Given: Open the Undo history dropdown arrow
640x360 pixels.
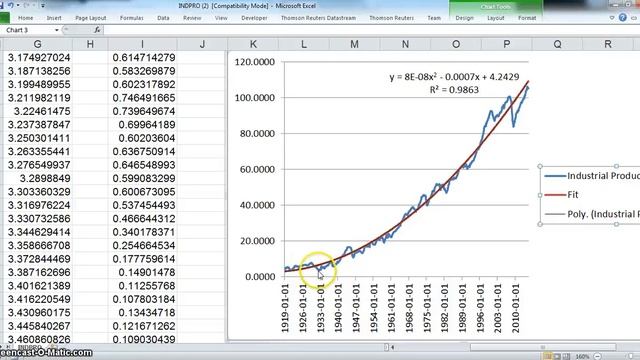Looking at the screenshot, I should point(18,6).
